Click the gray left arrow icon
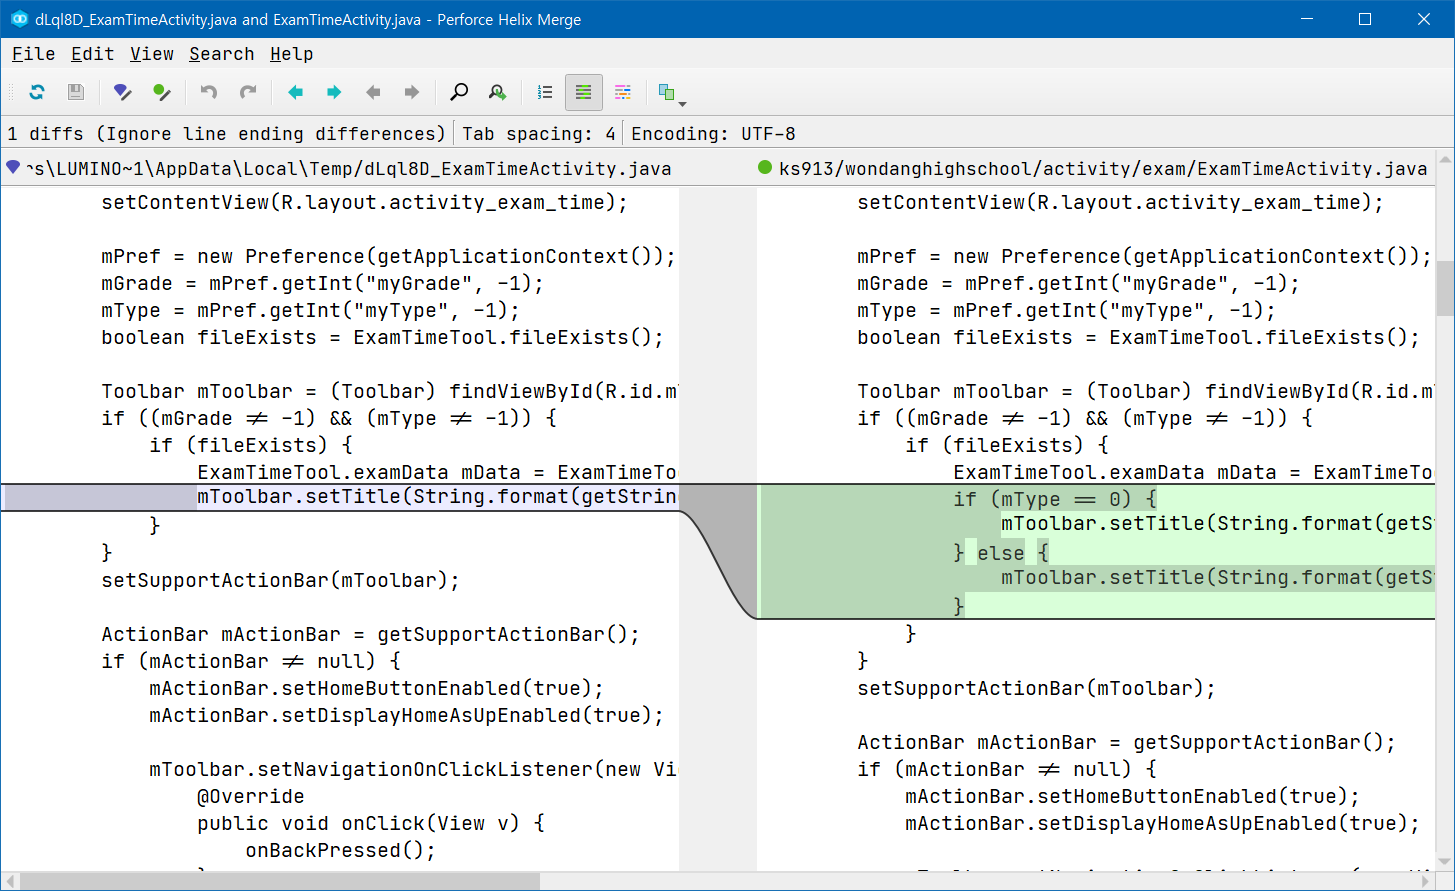The width and height of the screenshot is (1455, 891). [x=373, y=92]
